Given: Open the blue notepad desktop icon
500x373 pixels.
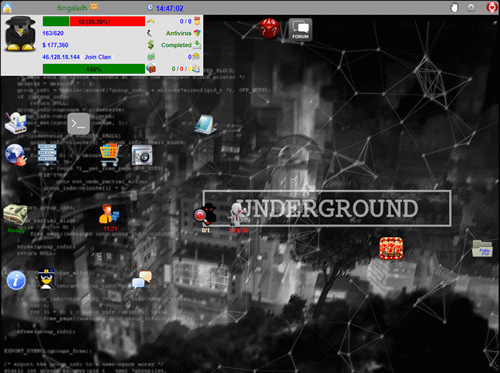Looking at the screenshot, I should [205, 124].
